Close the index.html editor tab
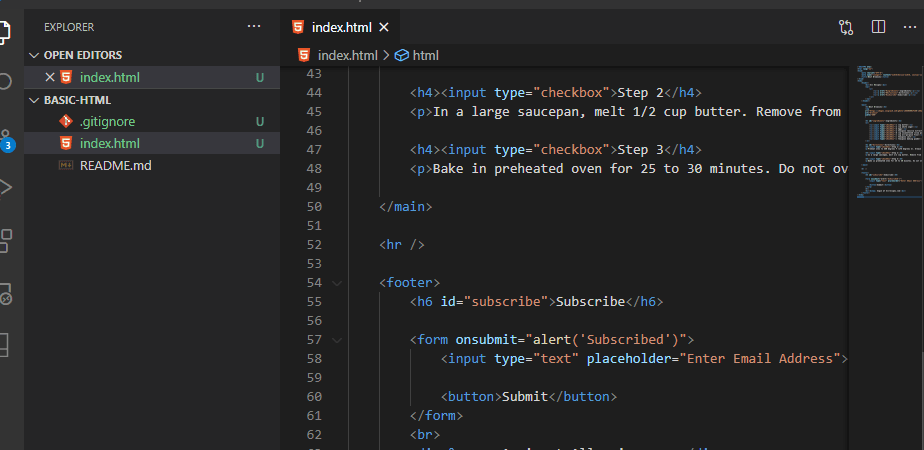 384,27
